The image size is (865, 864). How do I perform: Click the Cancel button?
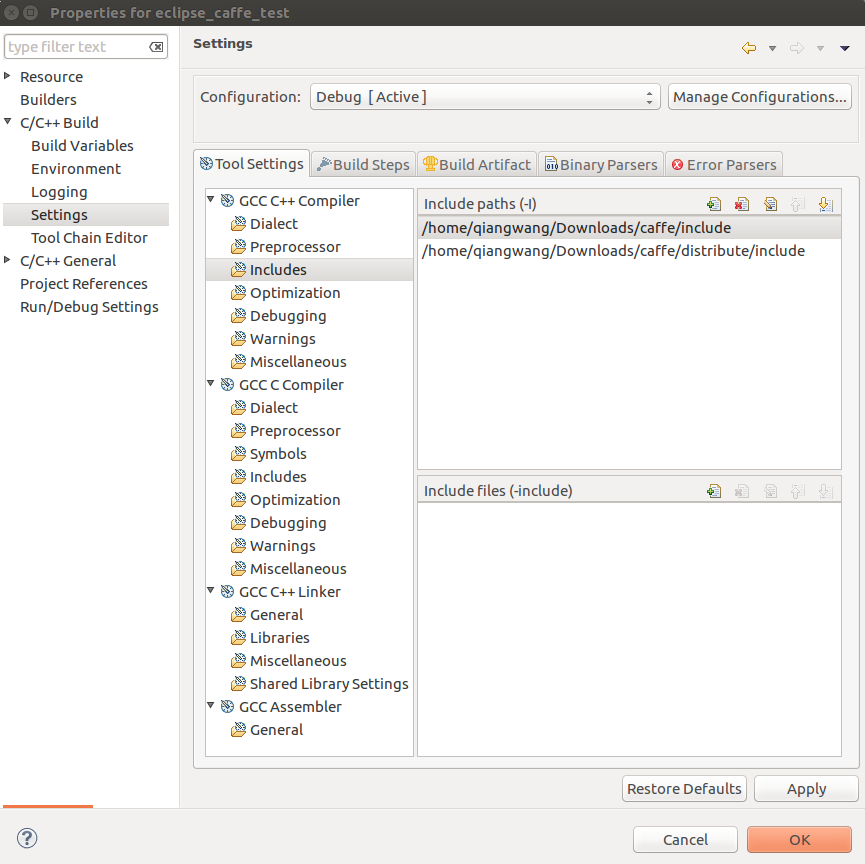tap(685, 840)
